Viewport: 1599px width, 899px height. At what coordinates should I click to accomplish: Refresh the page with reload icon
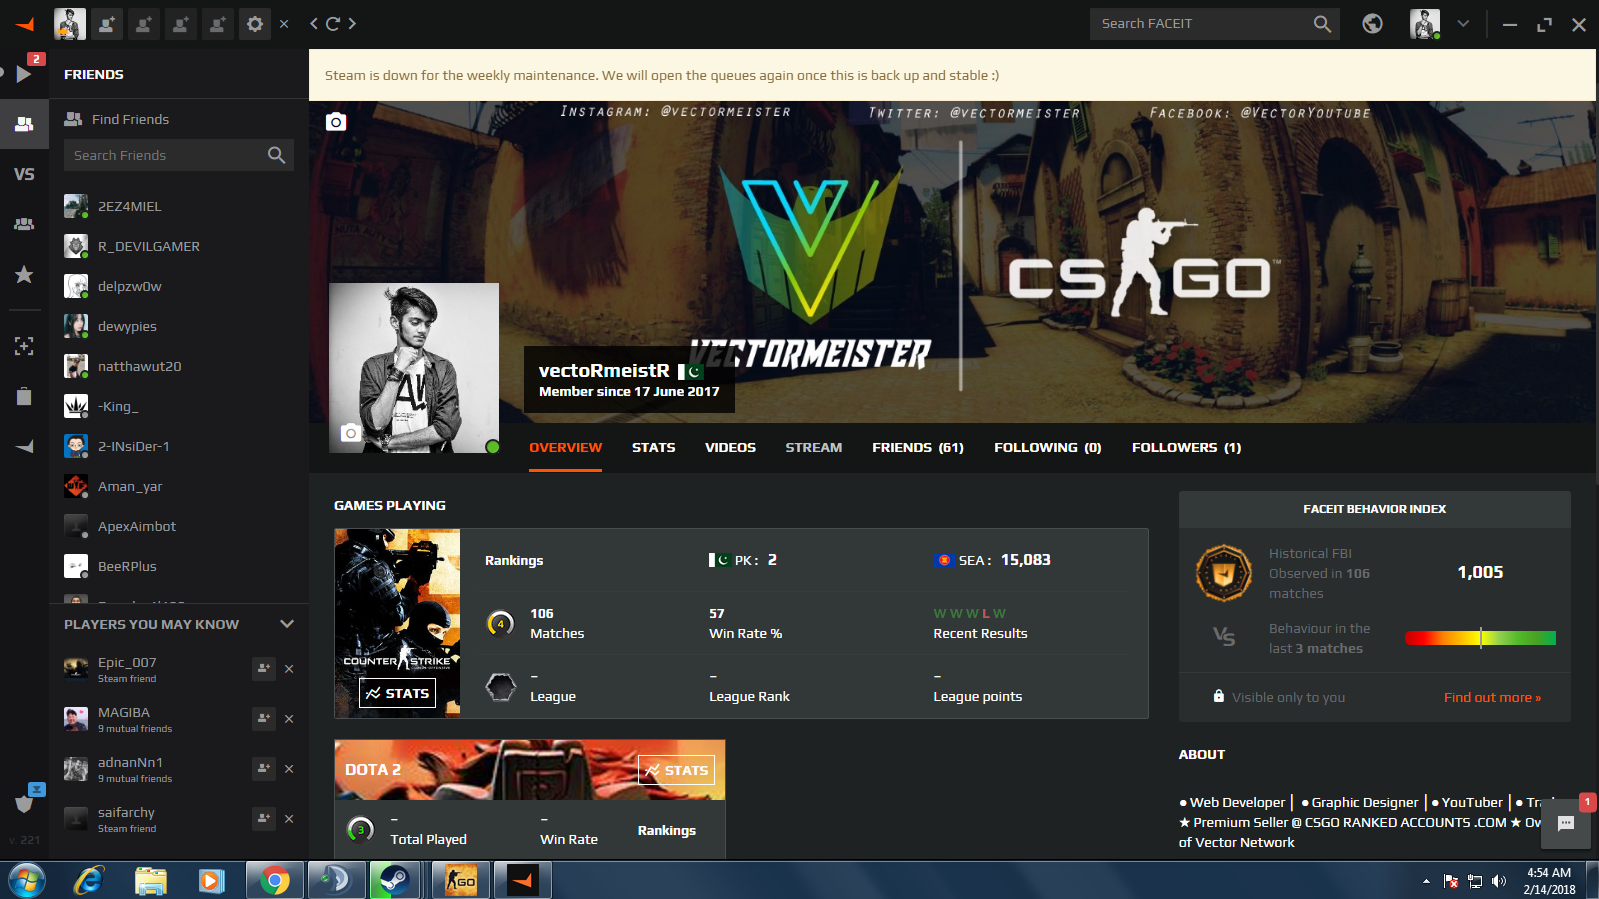[x=333, y=24]
